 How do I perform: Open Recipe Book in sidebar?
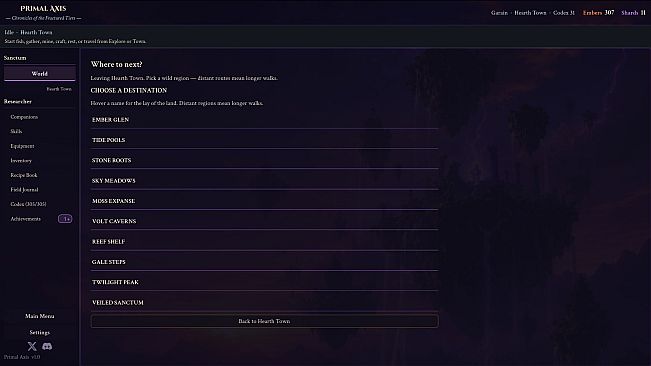pyautogui.click(x=24, y=175)
